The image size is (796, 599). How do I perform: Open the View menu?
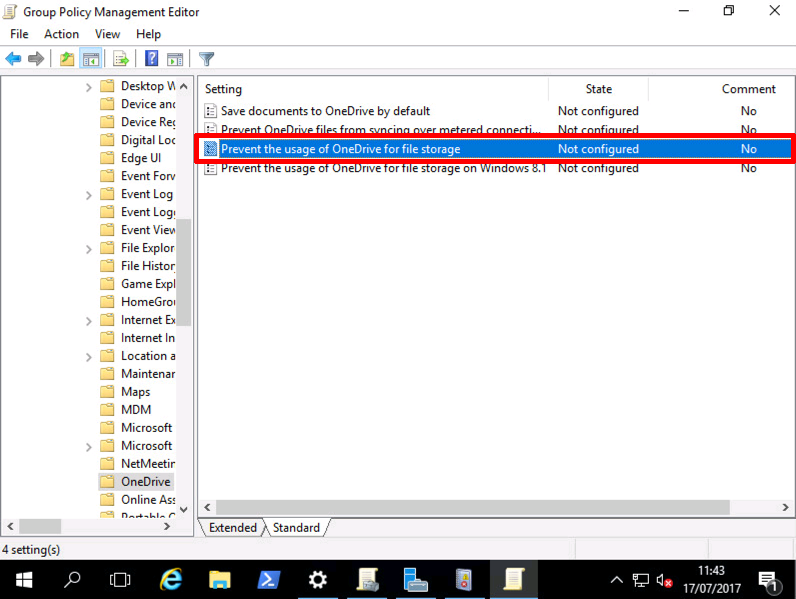pyautogui.click(x=107, y=34)
